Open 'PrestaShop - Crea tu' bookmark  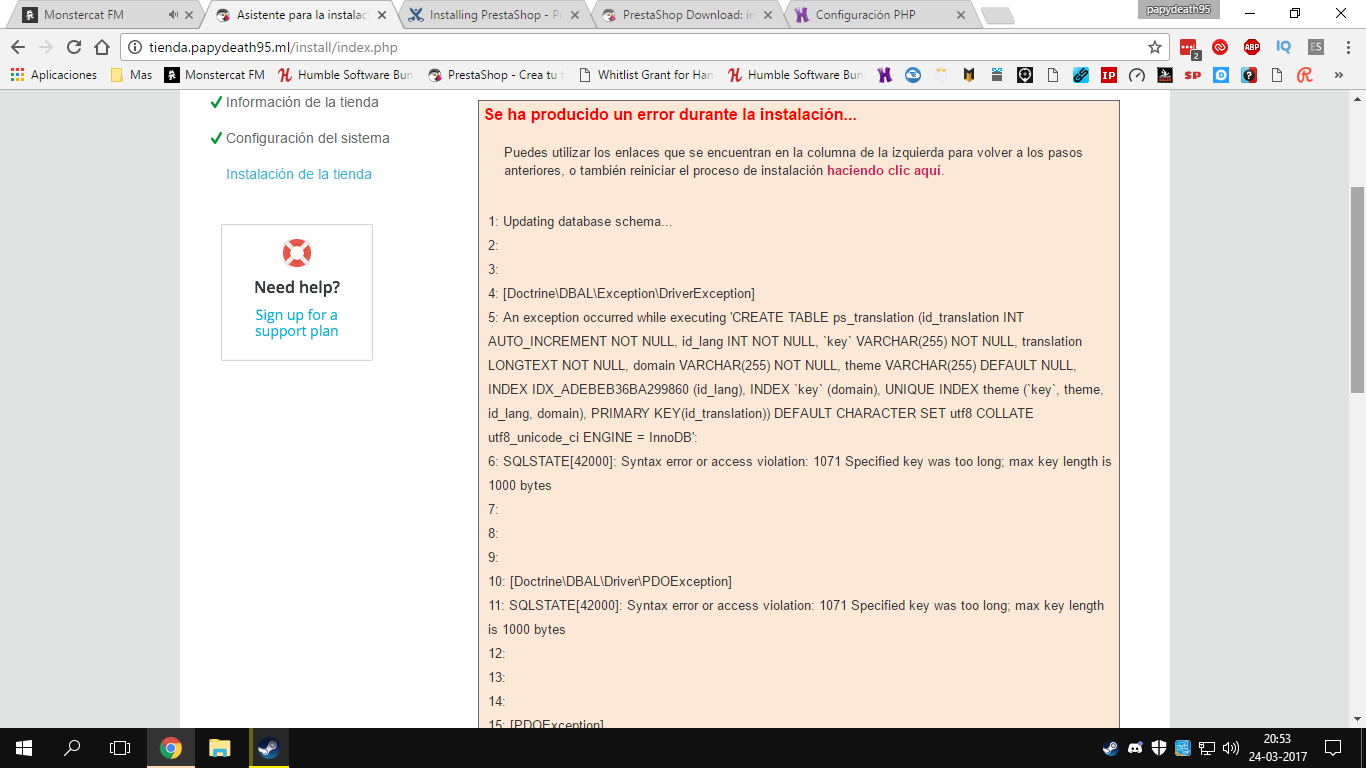[x=496, y=75]
